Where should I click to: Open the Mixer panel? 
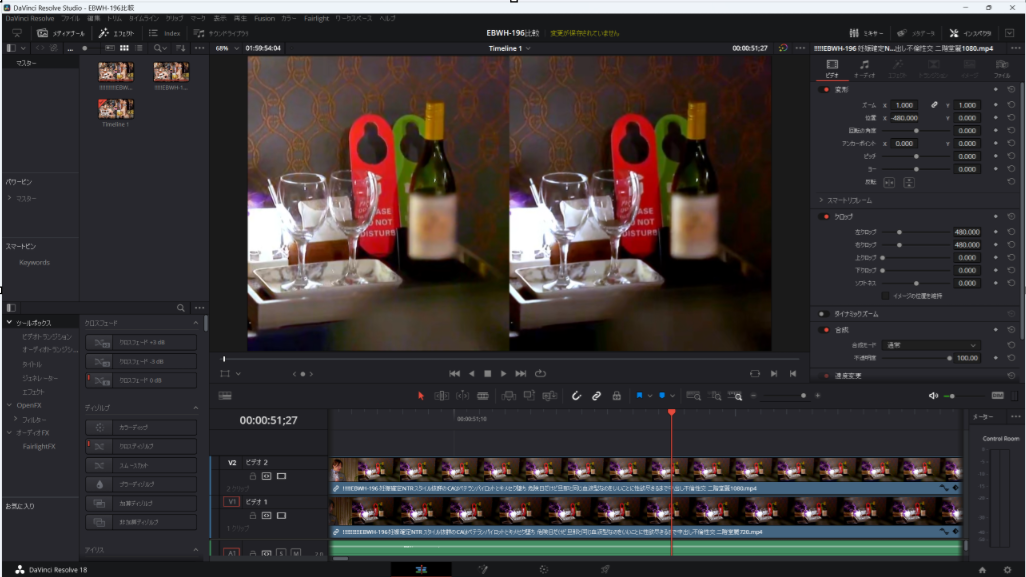[868, 33]
